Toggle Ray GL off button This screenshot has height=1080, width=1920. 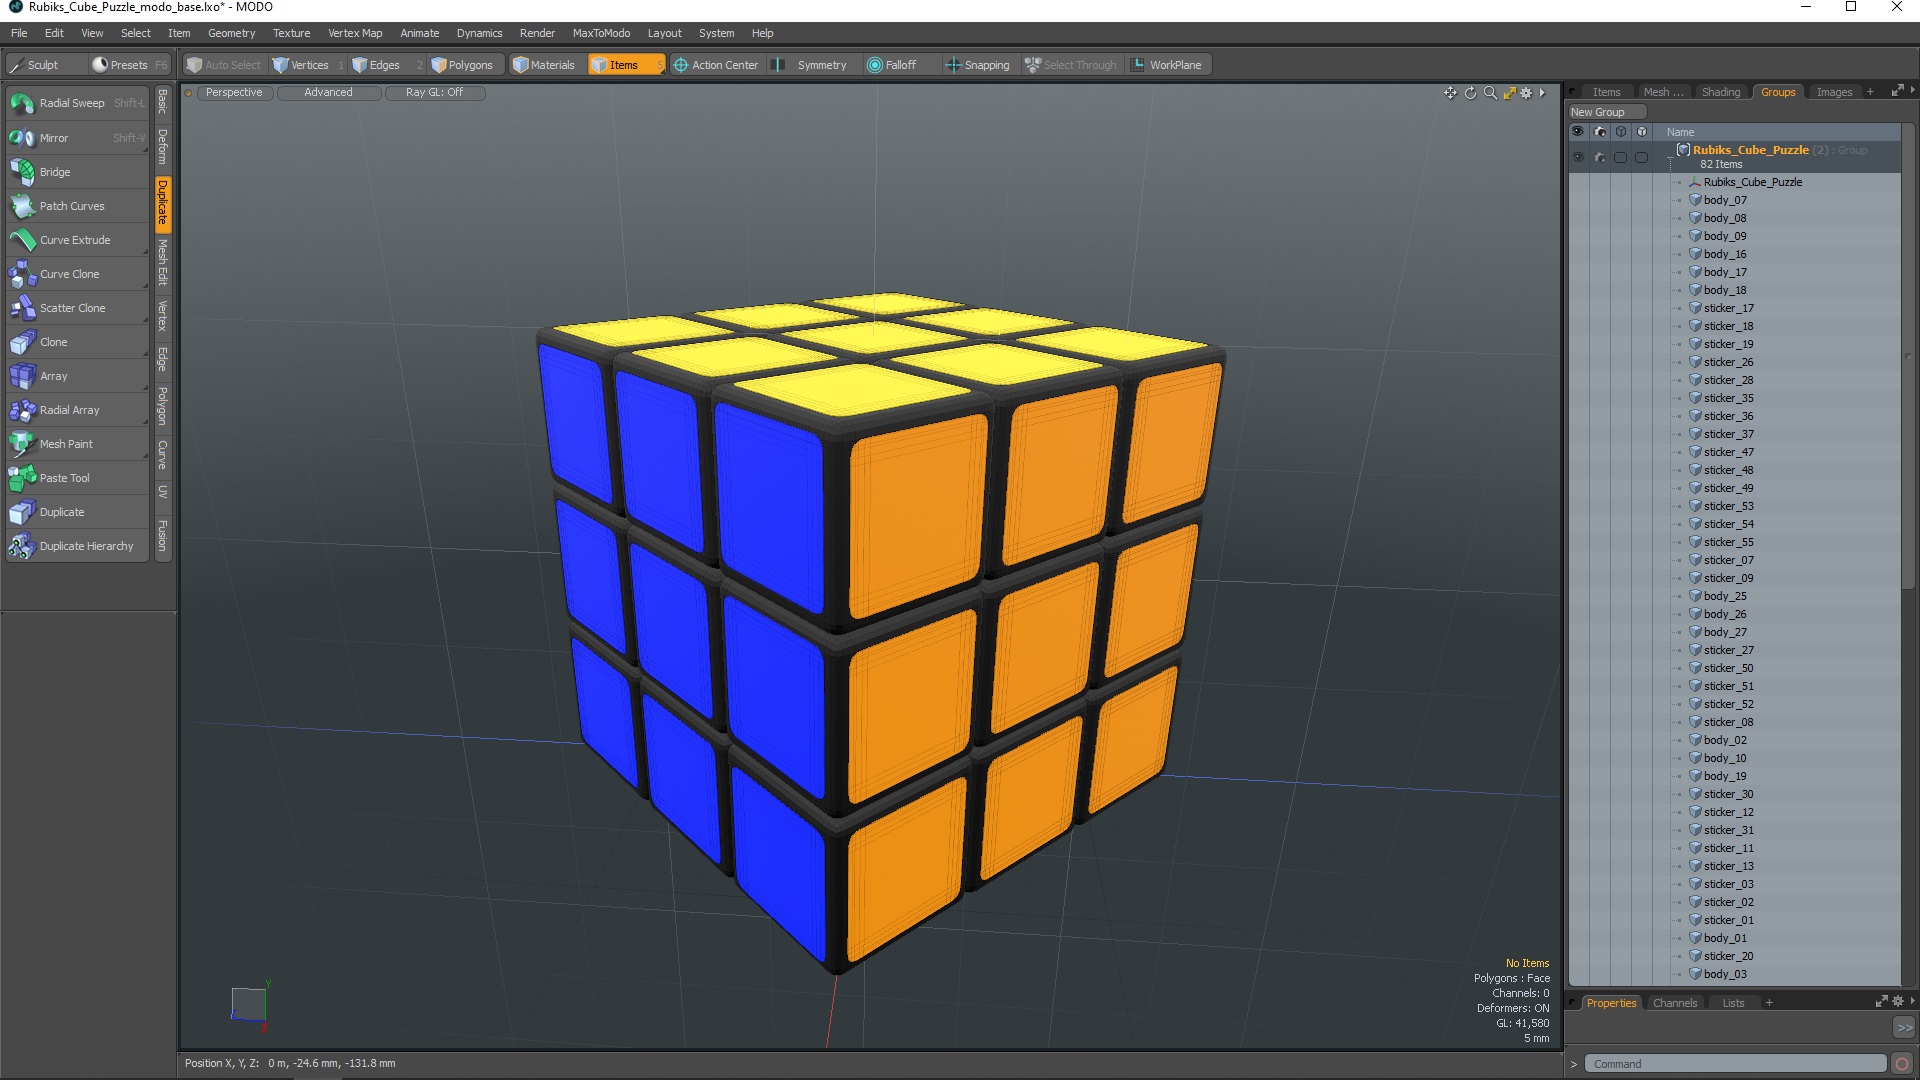pyautogui.click(x=433, y=92)
